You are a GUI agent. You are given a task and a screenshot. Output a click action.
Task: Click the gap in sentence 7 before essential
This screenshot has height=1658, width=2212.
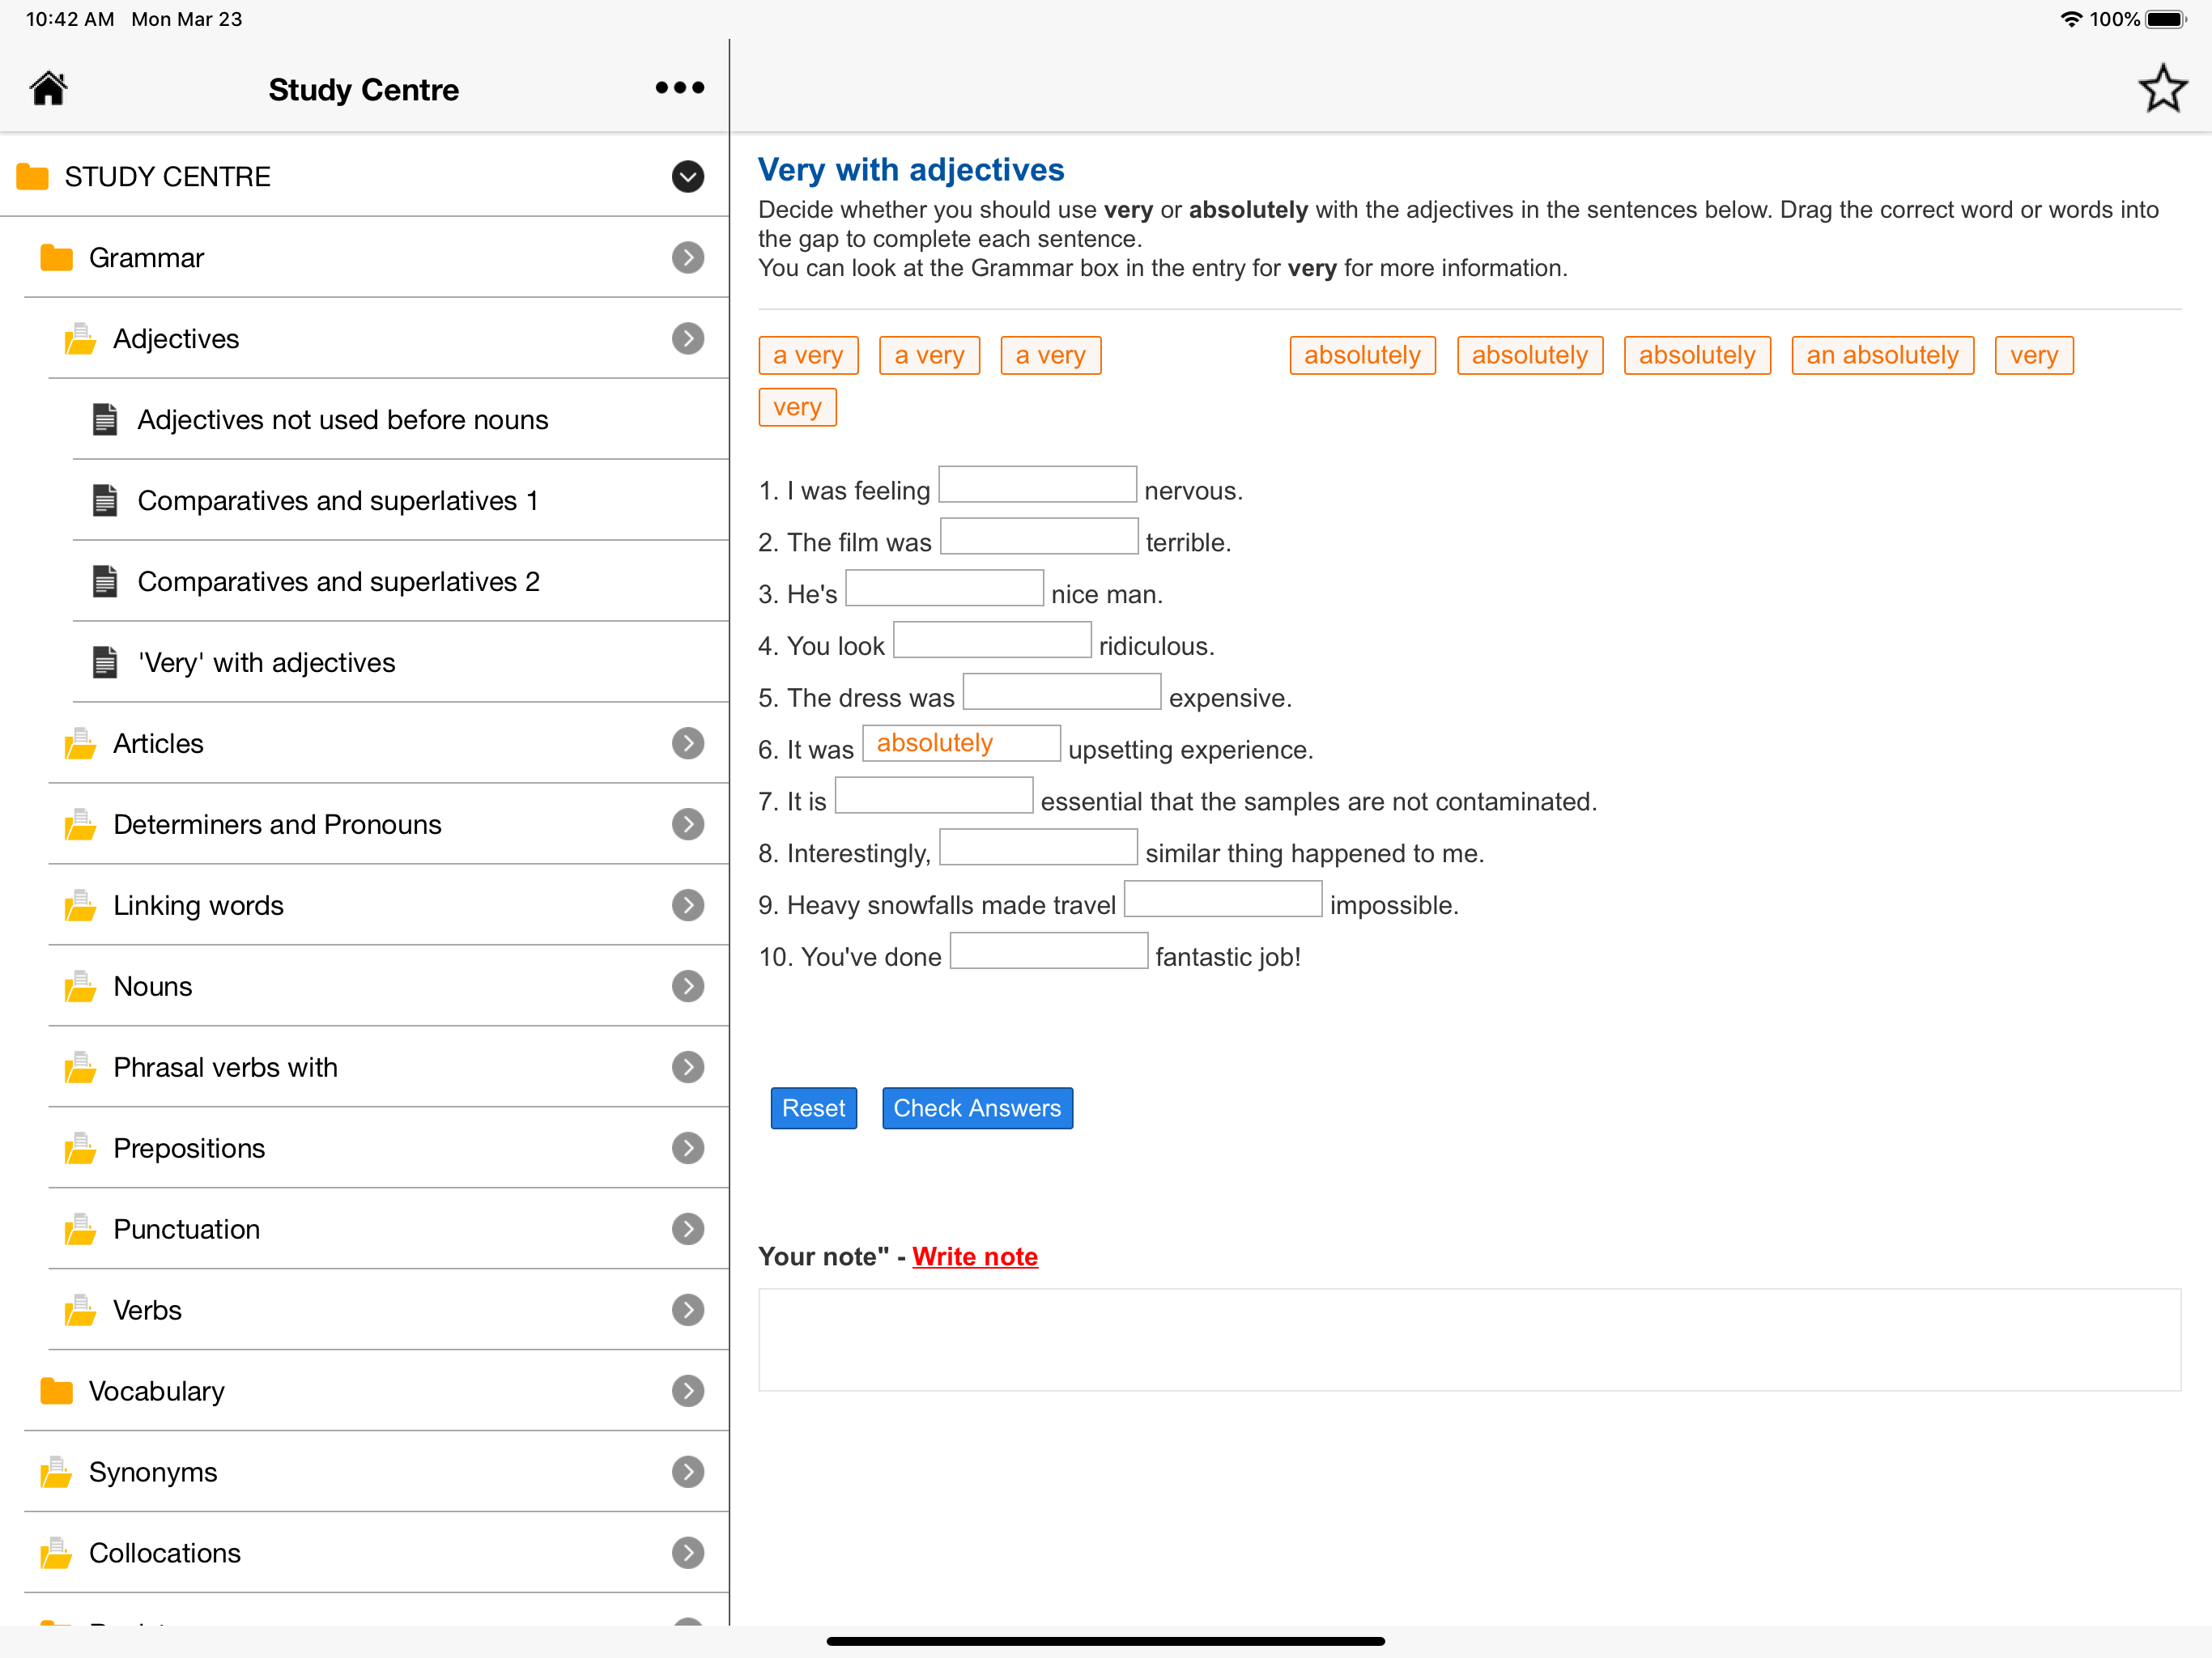[934, 796]
